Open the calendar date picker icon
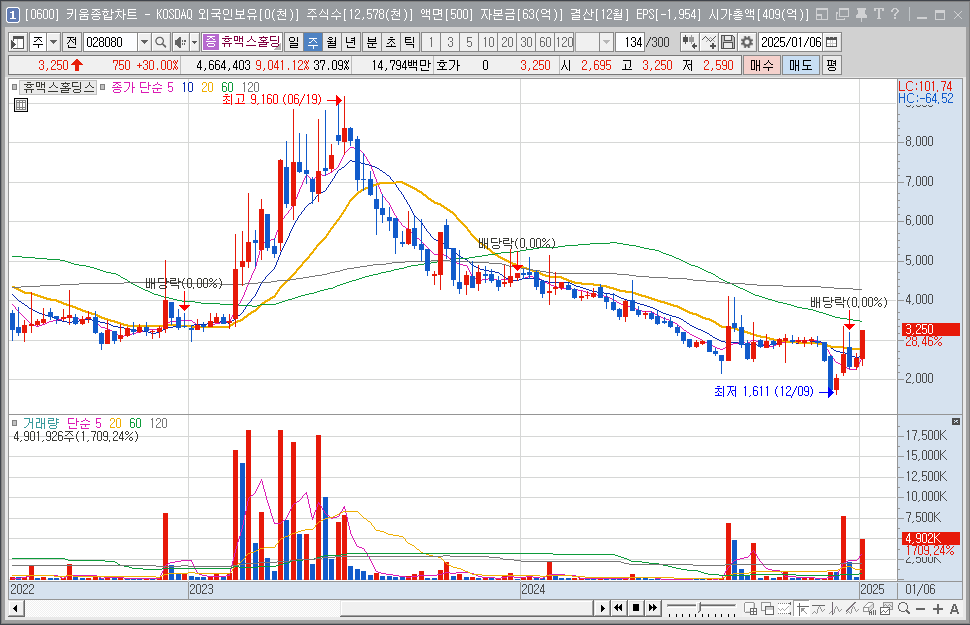The image size is (970, 625). (832, 42)
